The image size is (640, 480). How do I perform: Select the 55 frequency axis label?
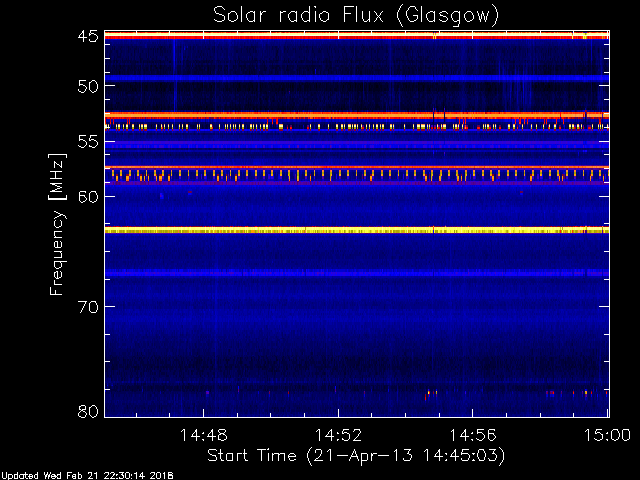[x=88, y=142]
